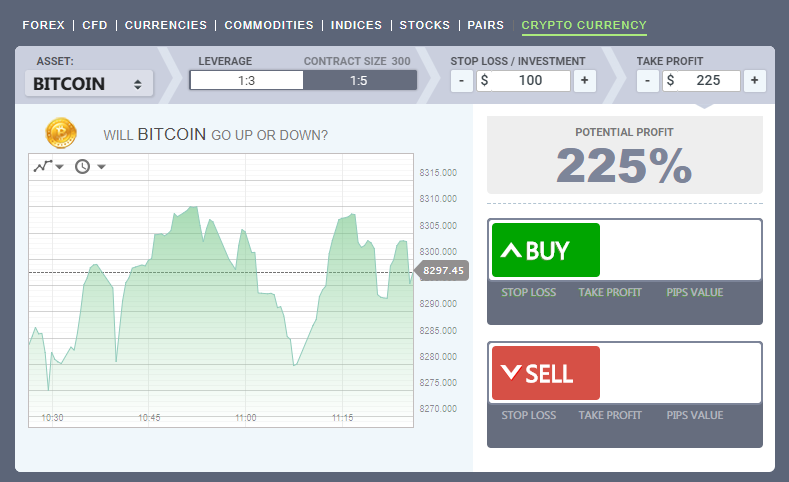
Task: Go to the INDICES tab
Action: point(356,25)
